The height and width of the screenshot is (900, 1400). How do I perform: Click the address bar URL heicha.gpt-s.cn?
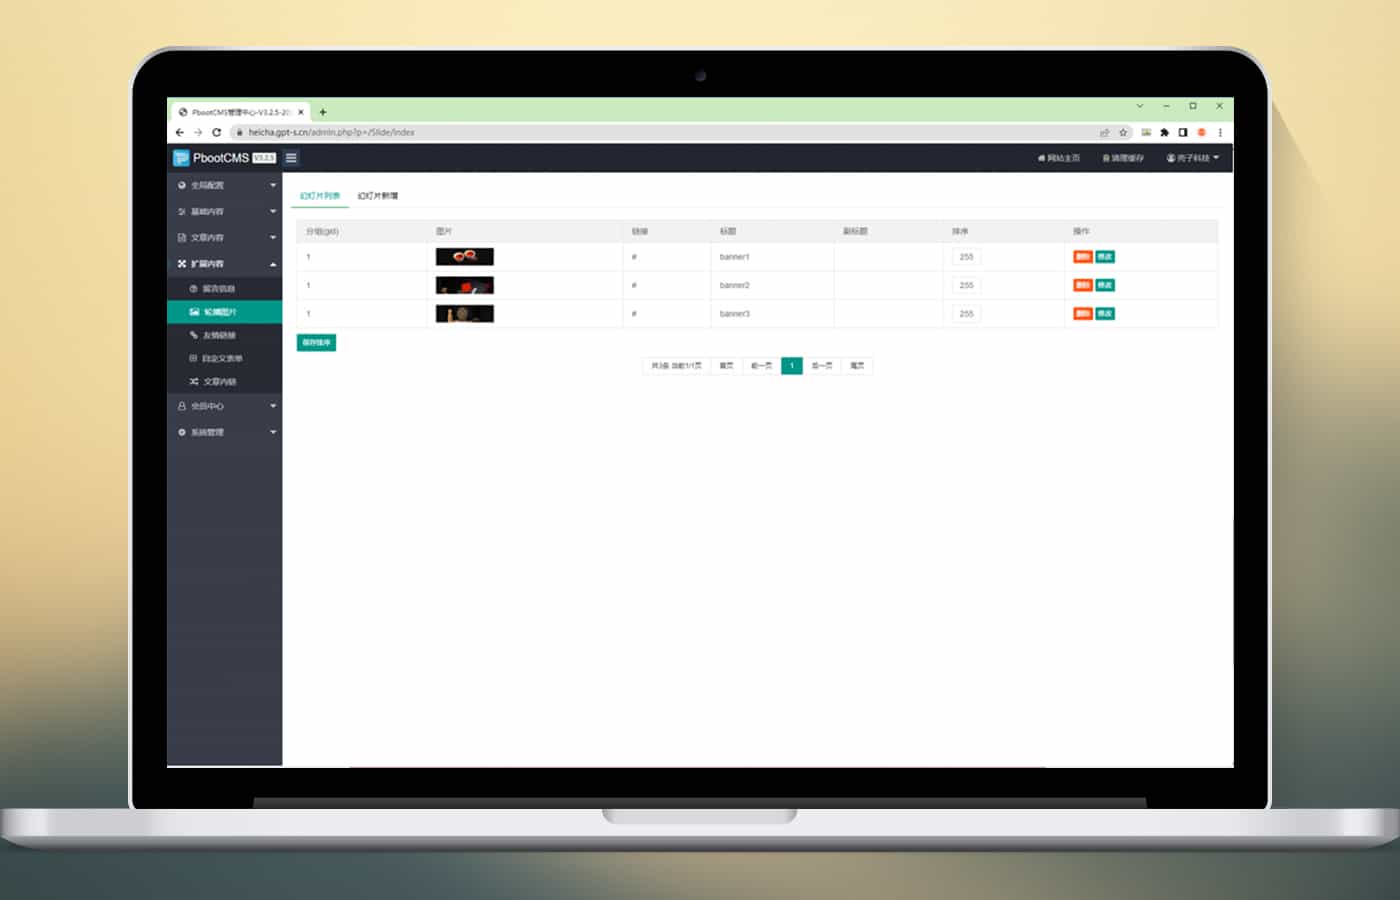point(331,132)
